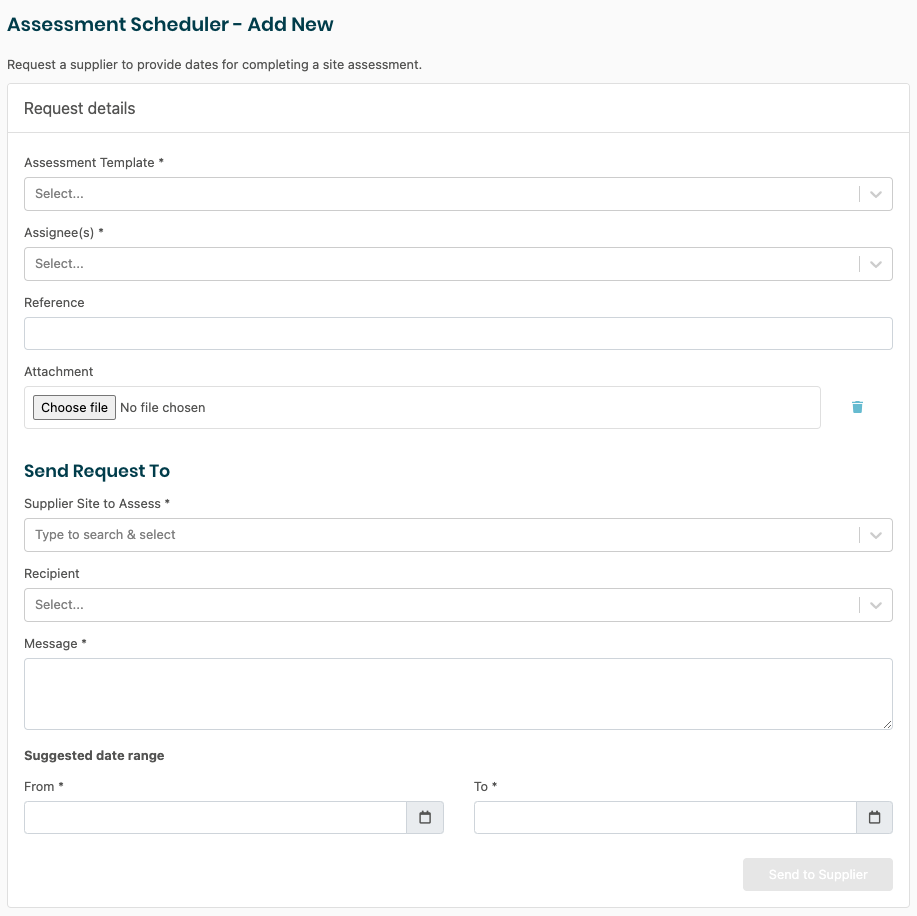Click the Assessment Template chevron arrow
Viewport: 917px width, 916px height.
point(876,194)
